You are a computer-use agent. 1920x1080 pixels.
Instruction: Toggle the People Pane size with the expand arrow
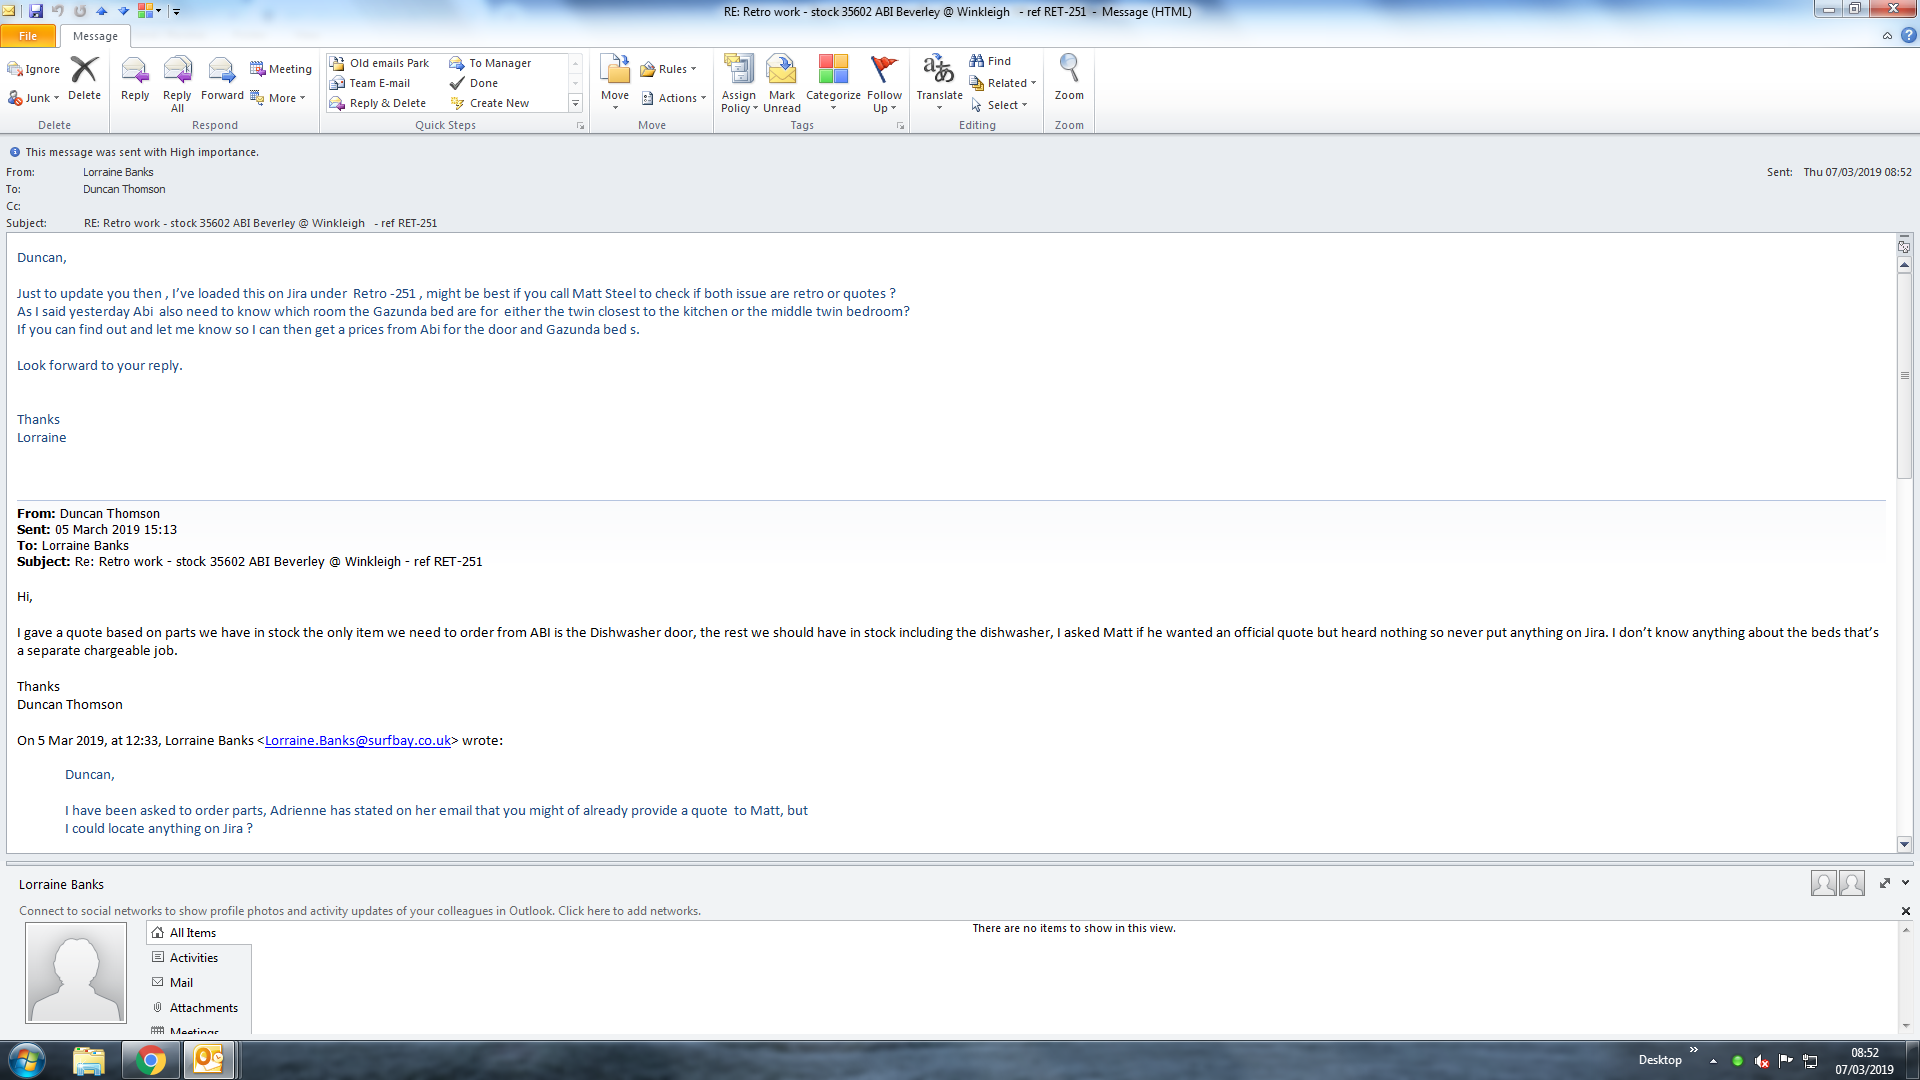(x=1885, y=883)
